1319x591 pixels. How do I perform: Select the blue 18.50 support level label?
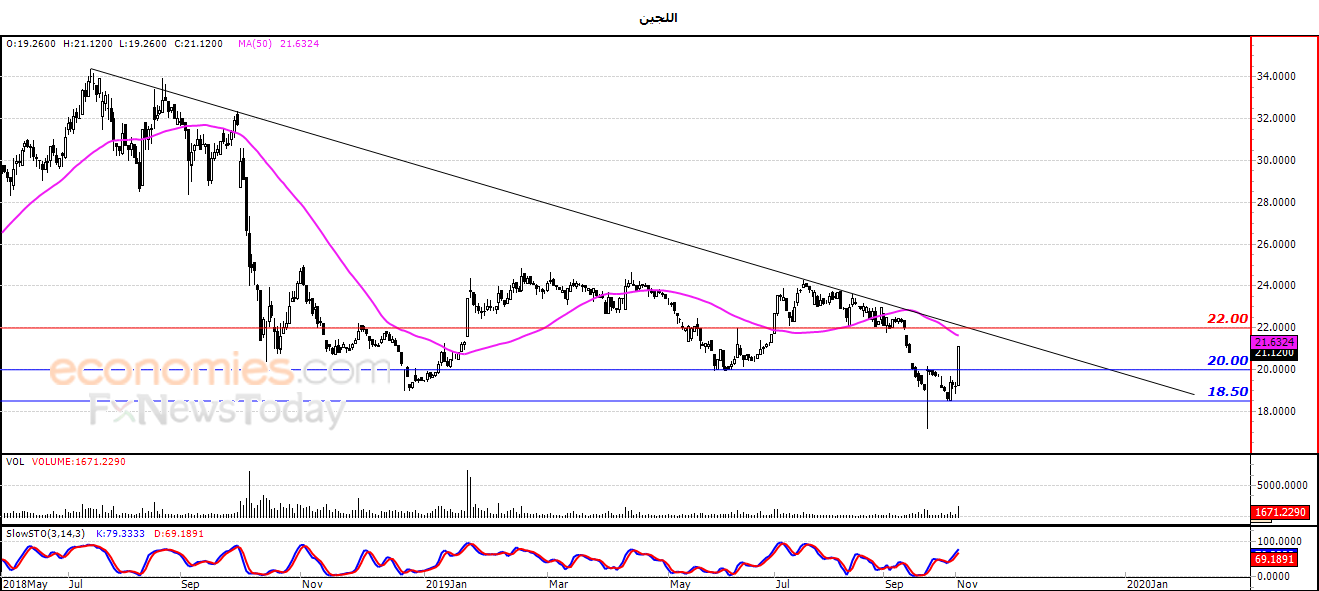pos(1229,392)
